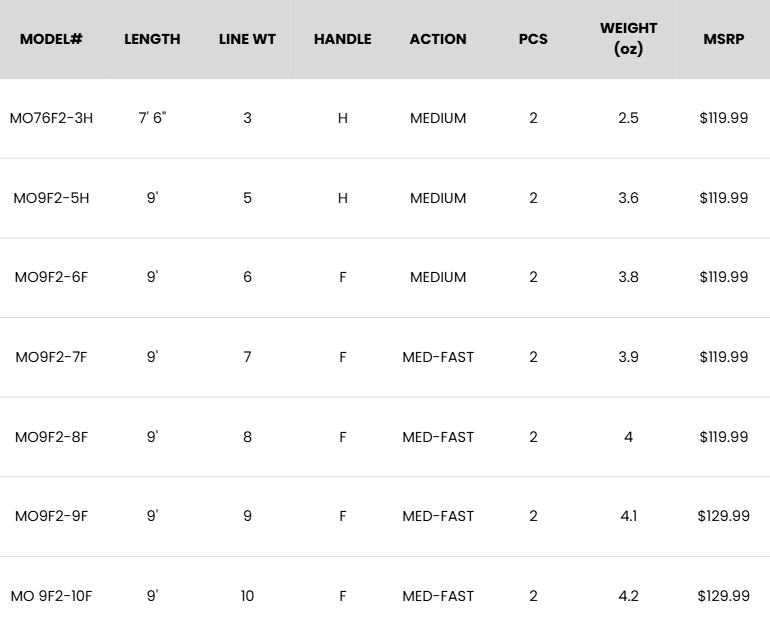Click the 4.2 weight value

coord(628,596)
